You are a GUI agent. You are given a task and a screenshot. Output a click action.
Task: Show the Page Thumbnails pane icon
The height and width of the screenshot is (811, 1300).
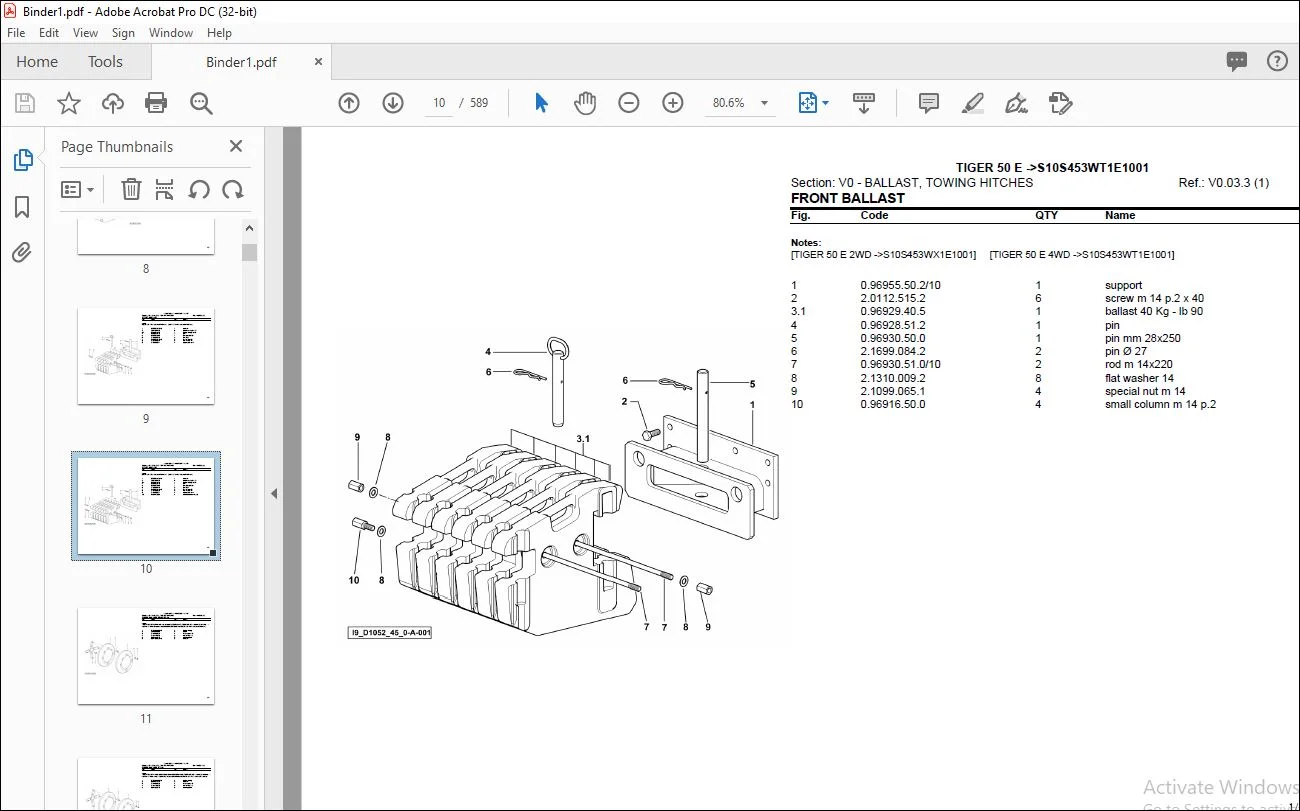point(22,159)
